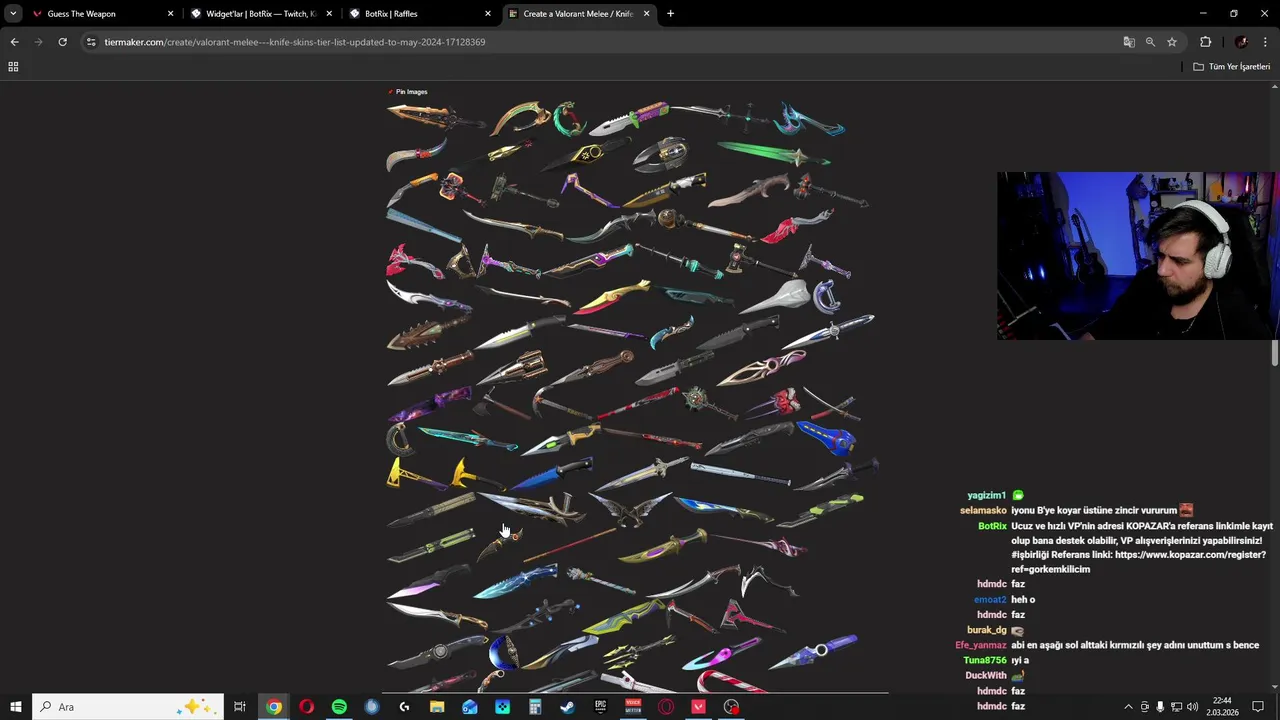Open Google Chrome from taskbar
The height and width of the screenshot is (720, 1280).
(x=273, y=707)
